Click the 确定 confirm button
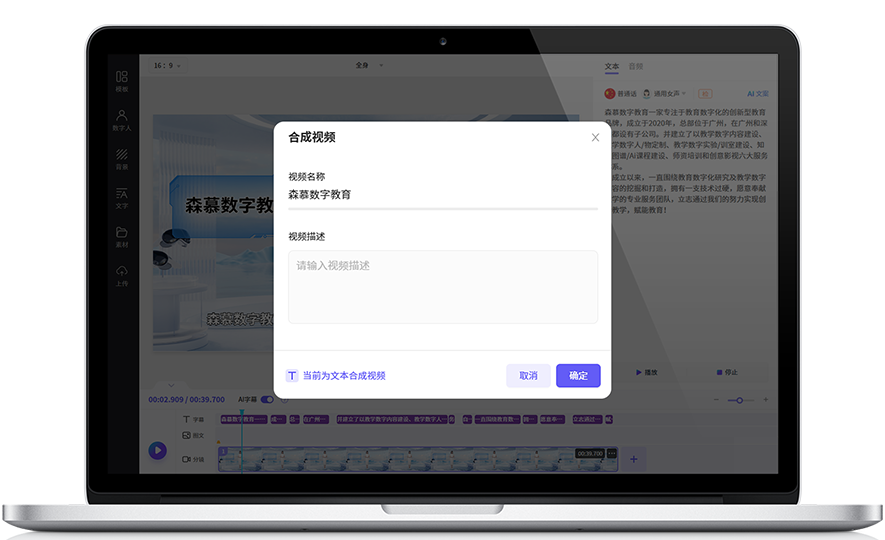Screen dimensions: 885x540 (578, 376)
